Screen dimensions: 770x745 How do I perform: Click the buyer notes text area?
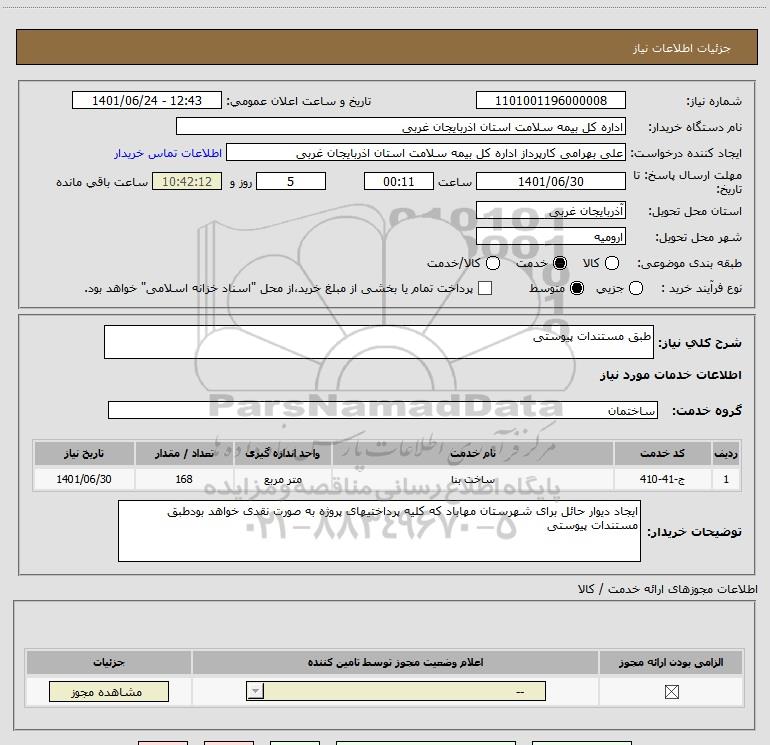pos(379,531)
